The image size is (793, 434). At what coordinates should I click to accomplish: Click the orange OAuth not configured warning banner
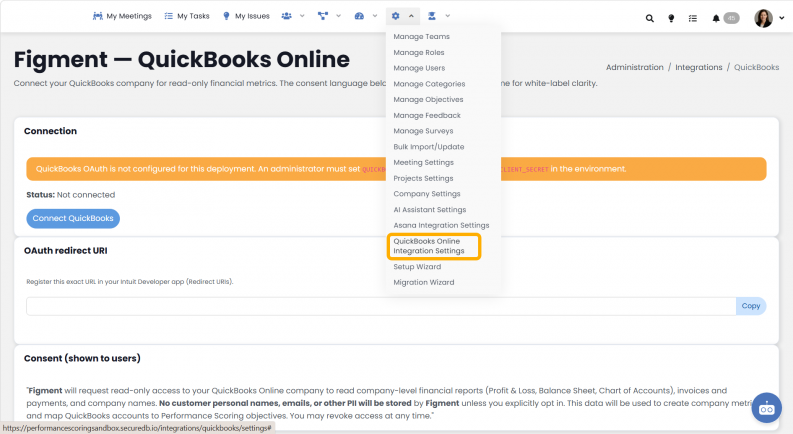396,169
